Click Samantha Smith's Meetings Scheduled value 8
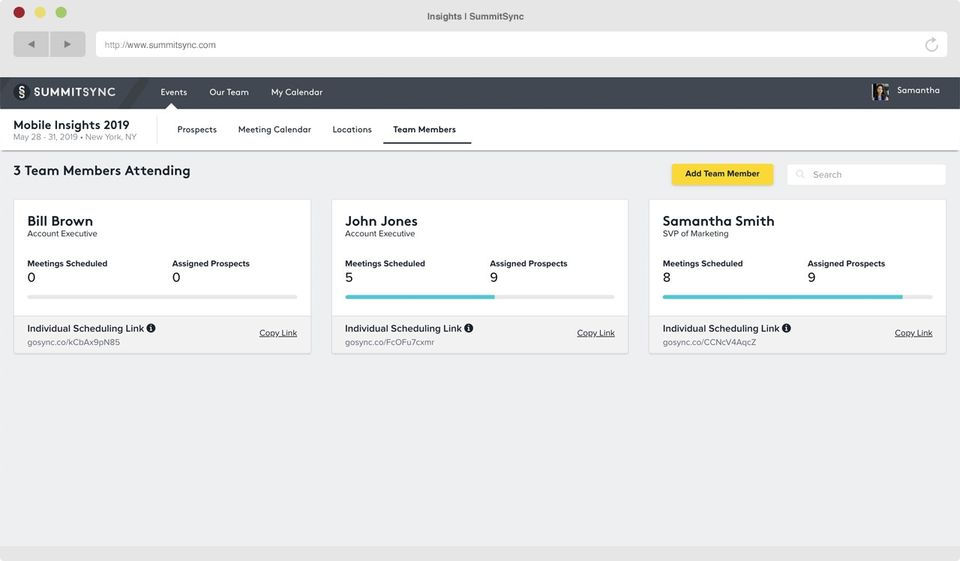The height and width of the screenshot is (561, 960). (667, 277)
